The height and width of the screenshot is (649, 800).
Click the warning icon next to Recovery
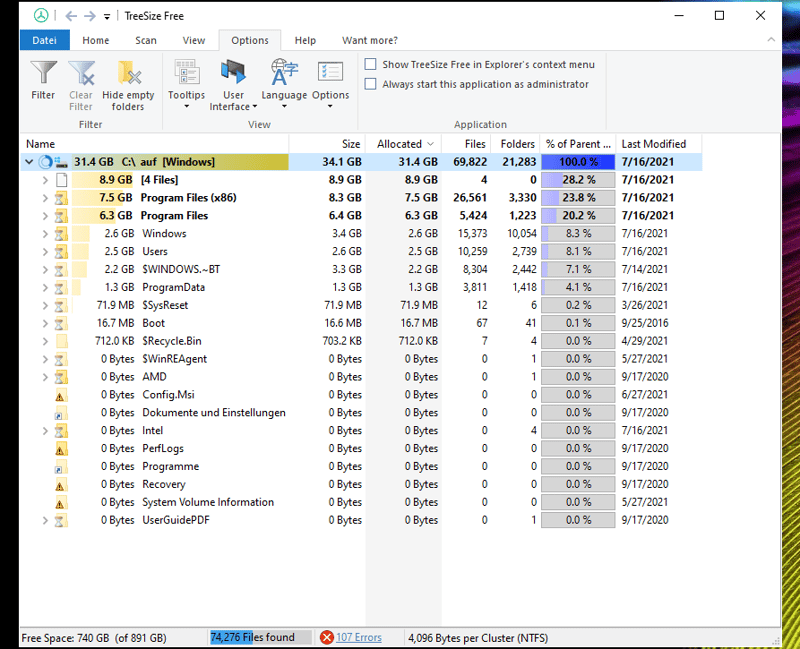click(x=60, y=485)
